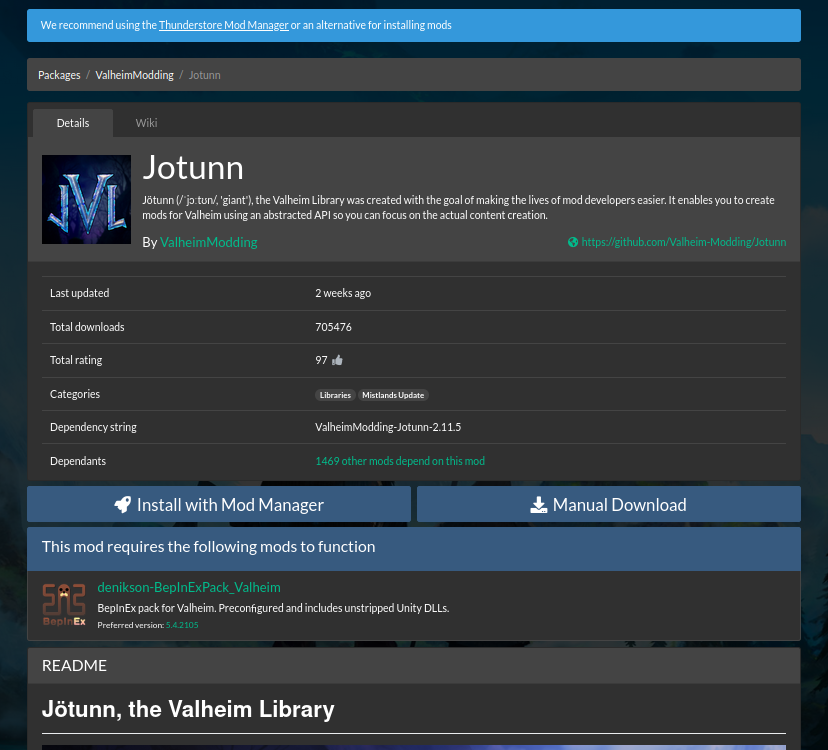Open the BepInEx logo thumbnail

tap(64, 605)
